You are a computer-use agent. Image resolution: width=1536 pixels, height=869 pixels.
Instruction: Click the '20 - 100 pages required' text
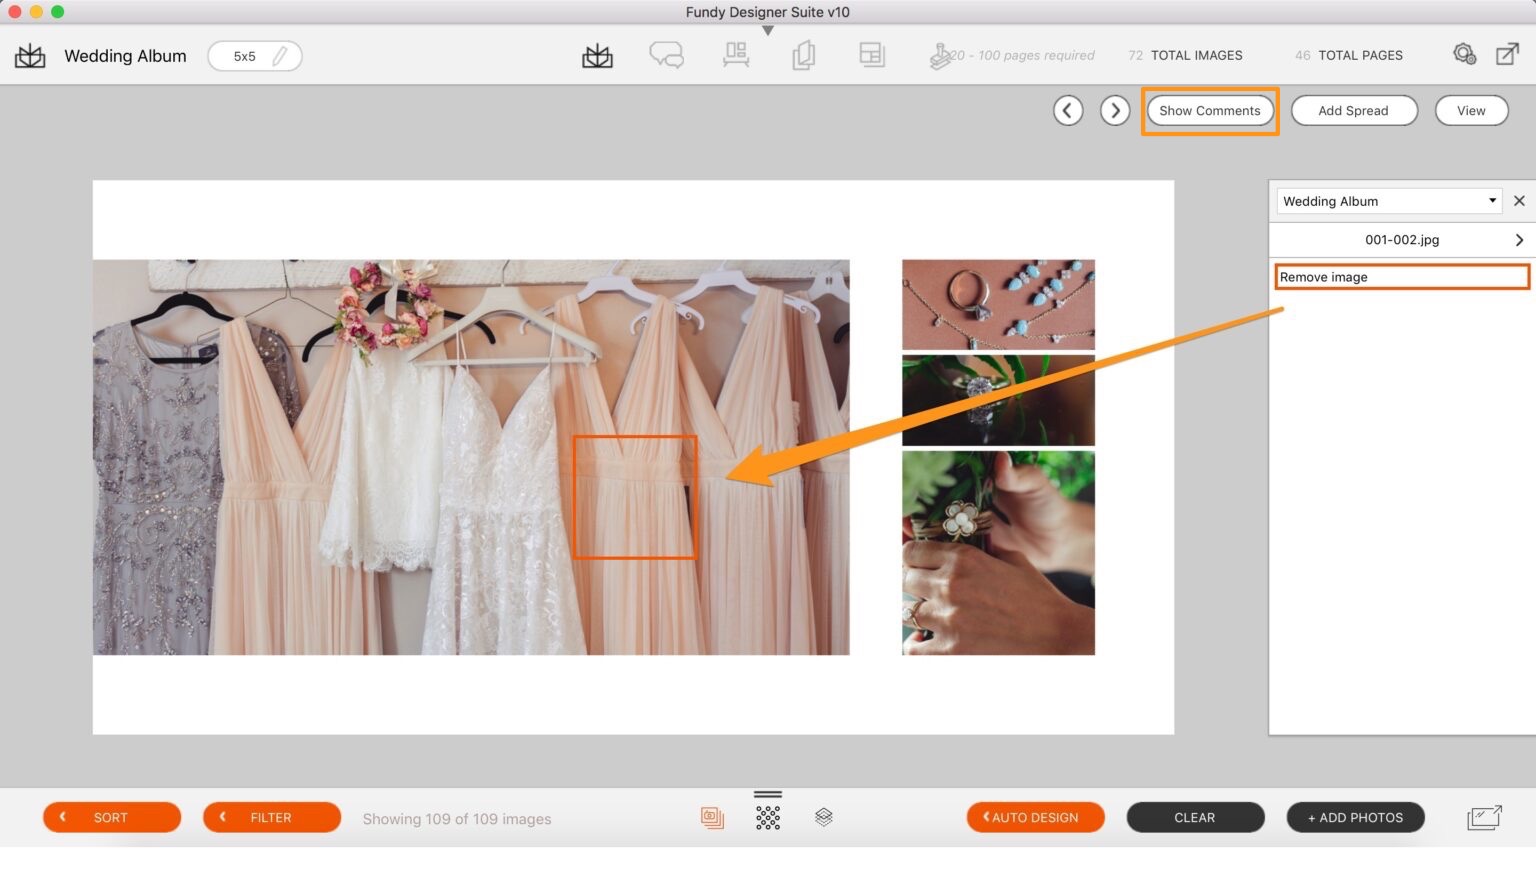click(x=1024, y=56)
